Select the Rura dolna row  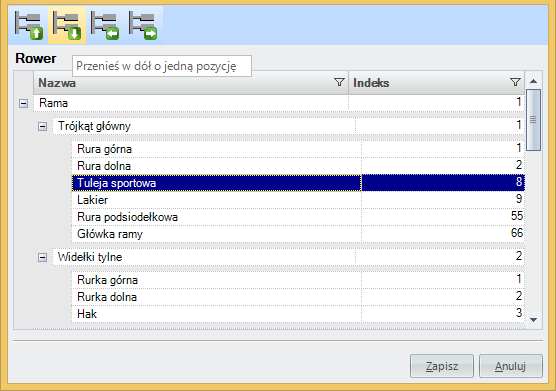click(298, 166)
